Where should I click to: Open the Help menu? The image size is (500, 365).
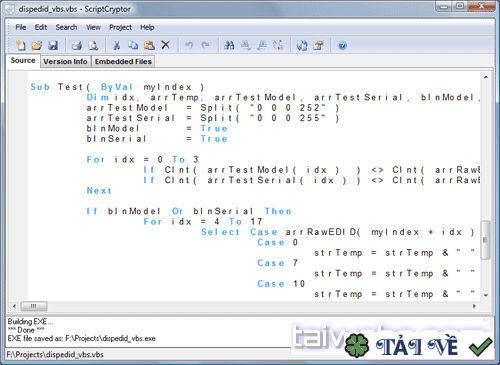147,27
